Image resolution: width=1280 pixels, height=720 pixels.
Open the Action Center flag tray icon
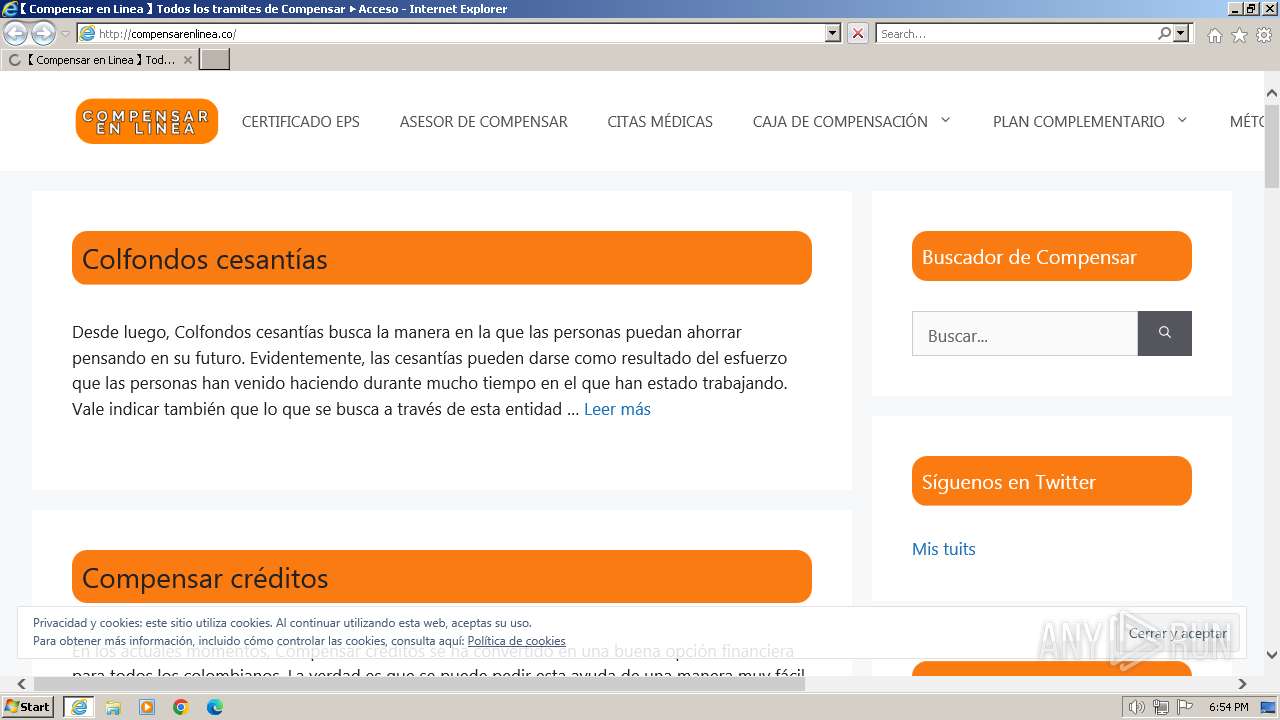click(1185, 707)
